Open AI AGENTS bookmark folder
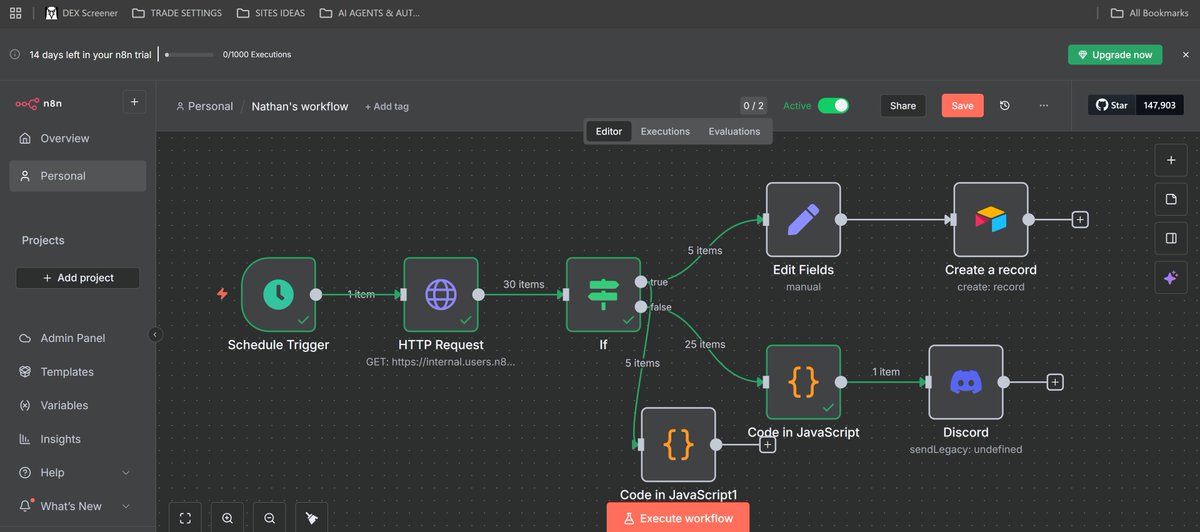The width and height of the screenshot is (1200, 532). click(x=370, y=13)
